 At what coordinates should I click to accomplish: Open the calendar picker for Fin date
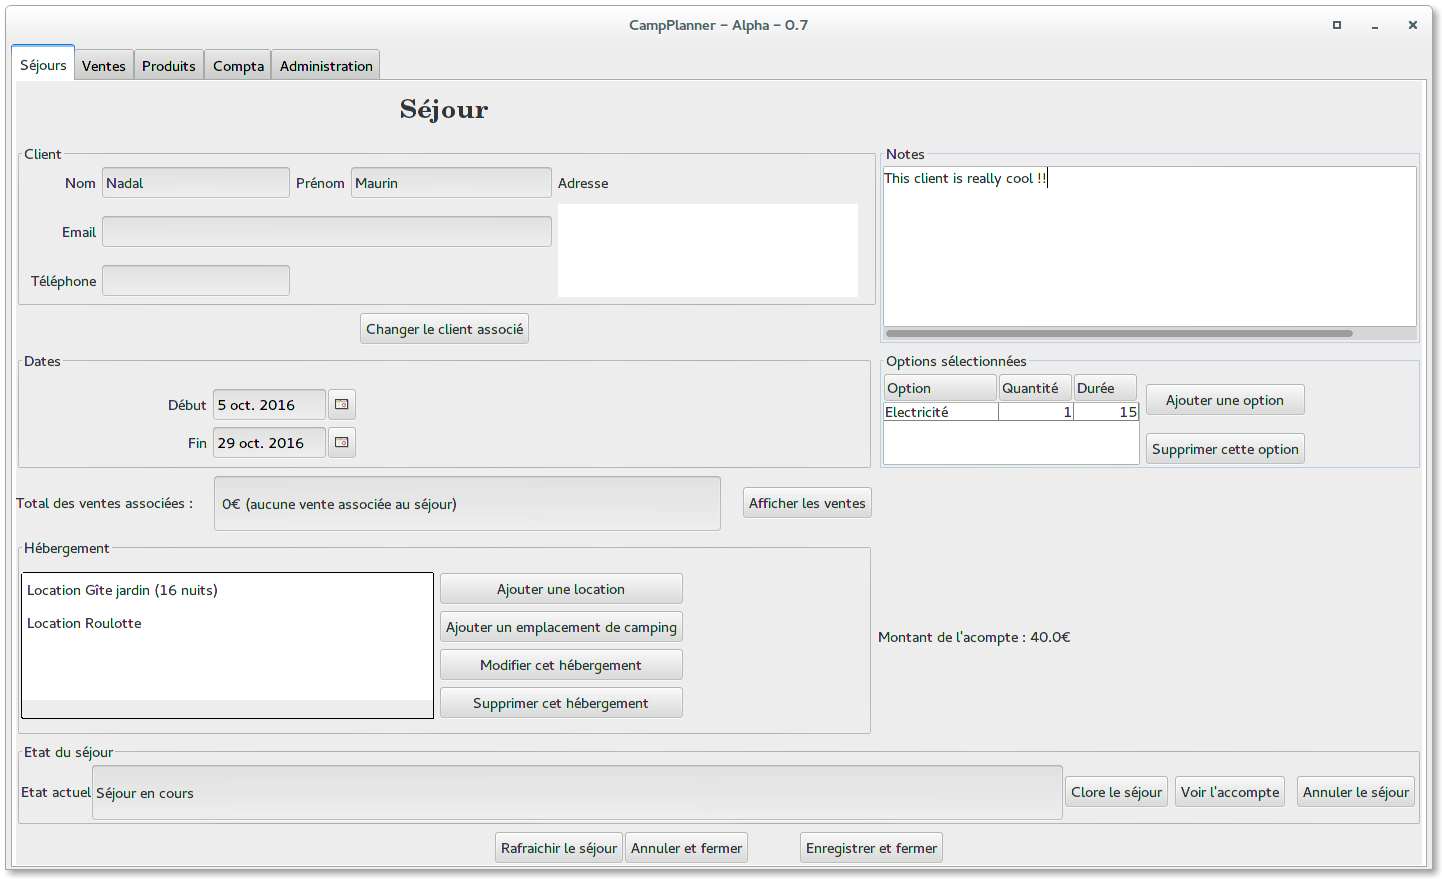click(x=341, y=443)
